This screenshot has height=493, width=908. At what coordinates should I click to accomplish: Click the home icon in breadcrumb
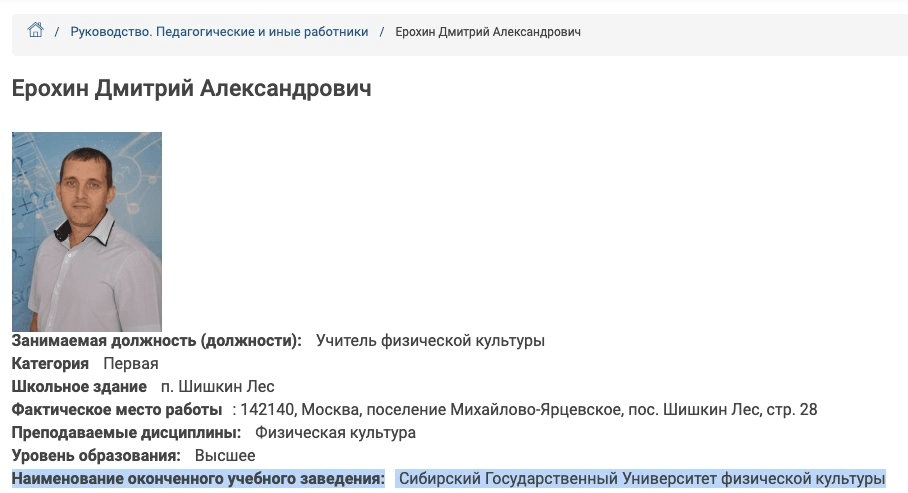[x=36, y=31]
